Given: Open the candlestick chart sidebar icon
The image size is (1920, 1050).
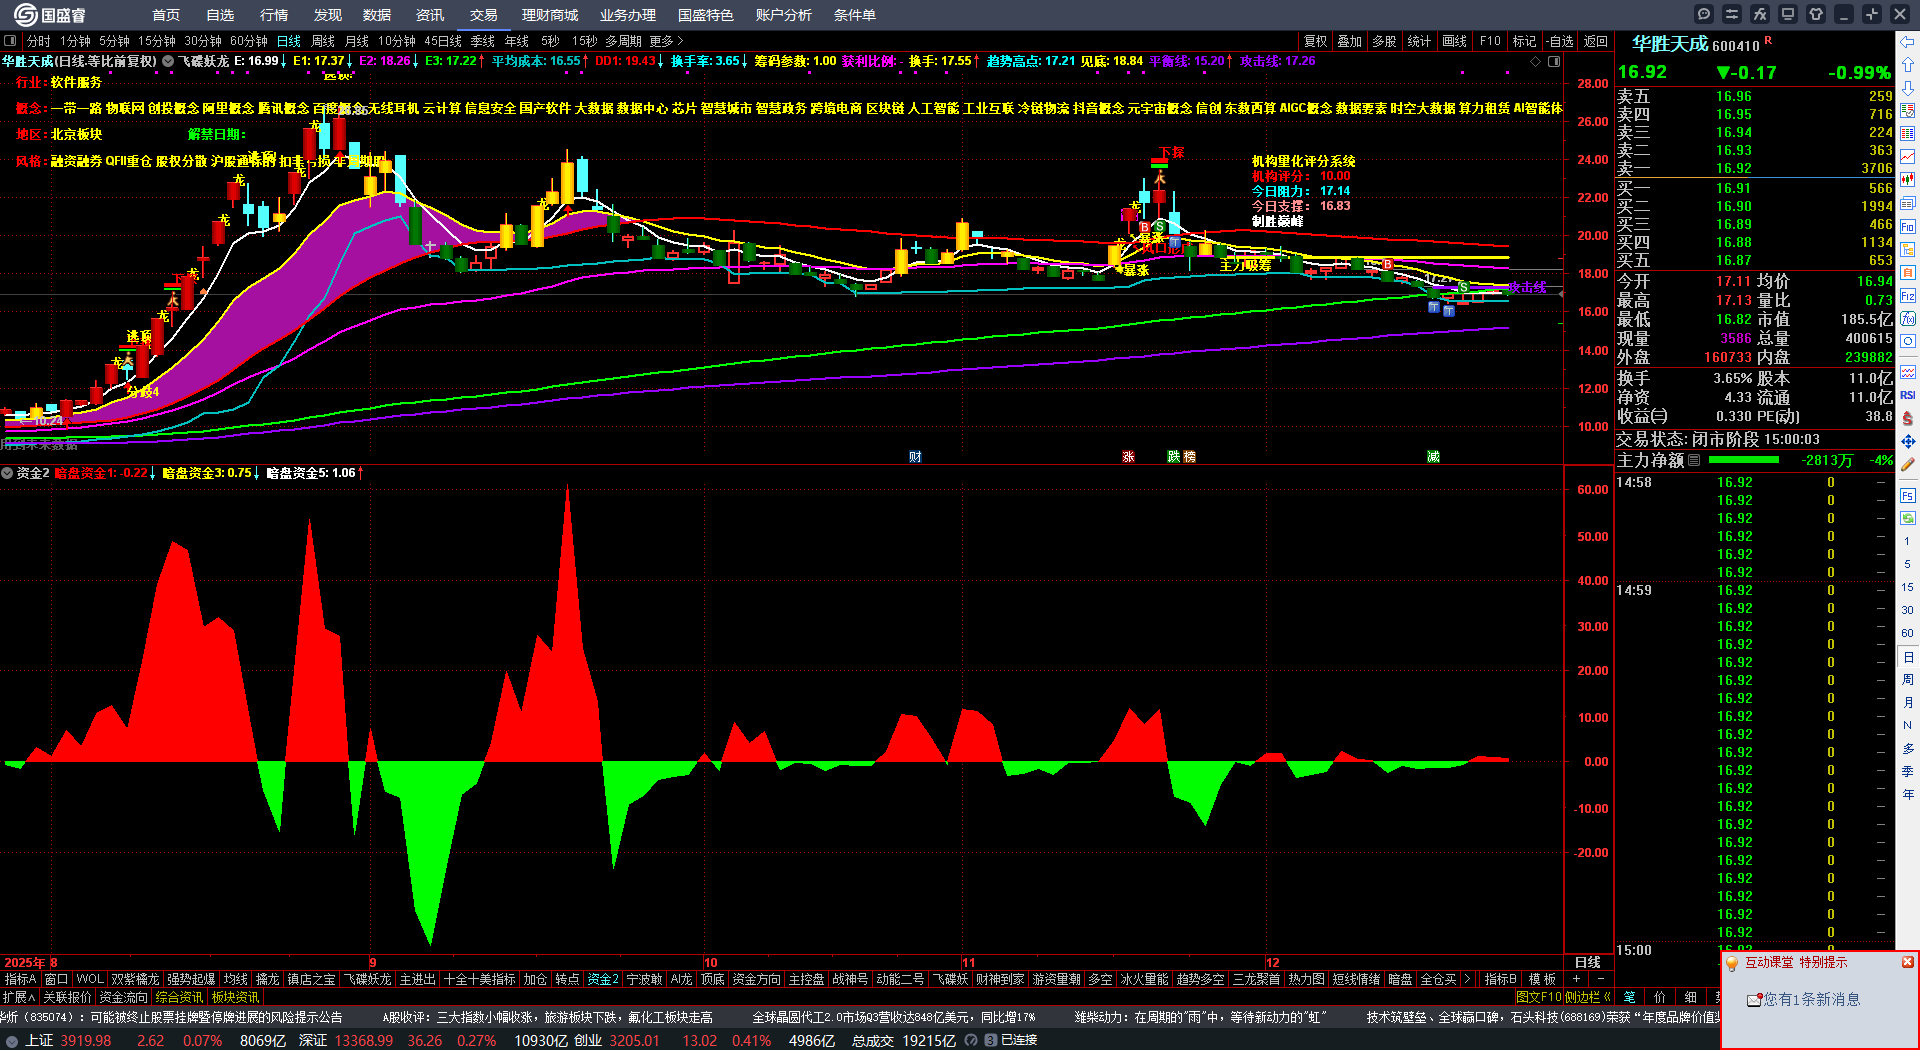Looking at the screenshot, I should coord(1908,180).
